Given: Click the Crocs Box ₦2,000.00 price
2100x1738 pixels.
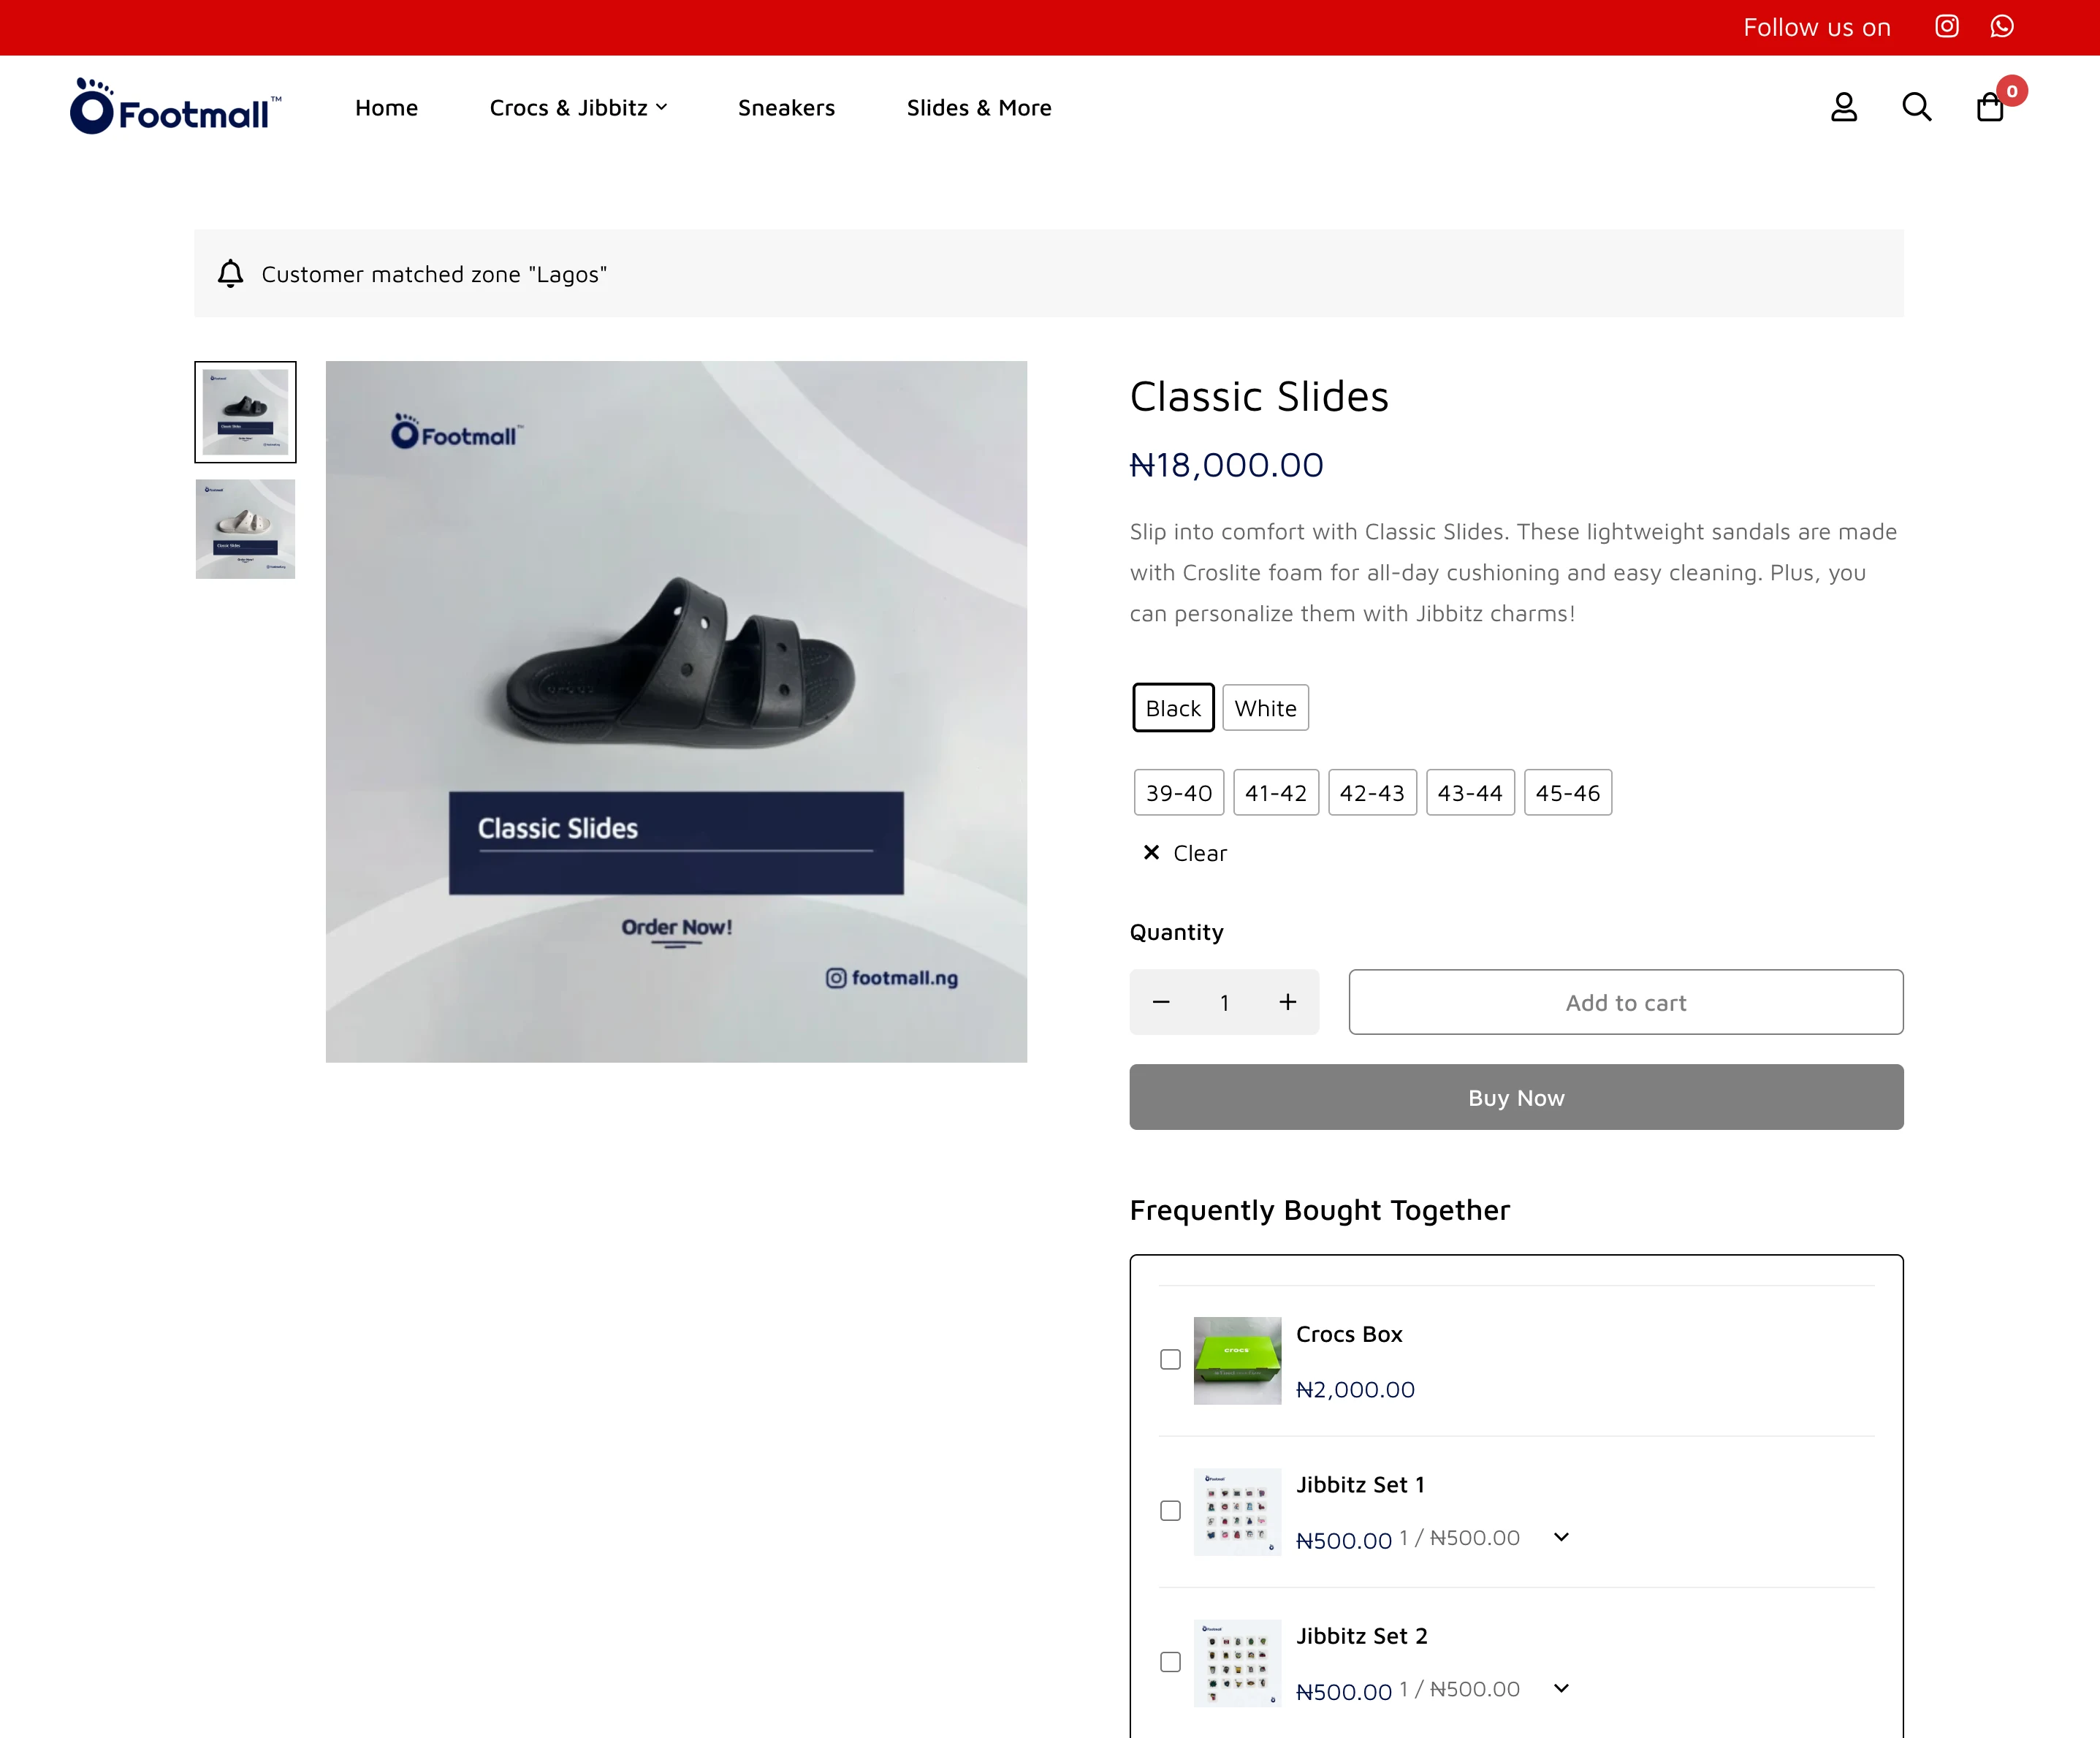Looking at the screenshot, I should 1355,1389.
